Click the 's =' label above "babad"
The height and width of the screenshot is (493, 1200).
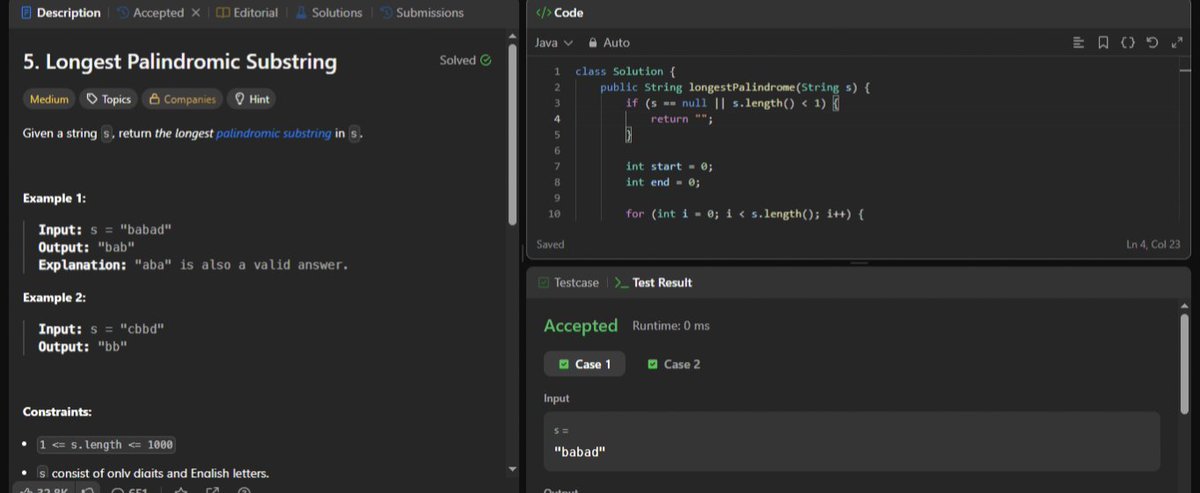pyautogui.click(x=561, y=430)
